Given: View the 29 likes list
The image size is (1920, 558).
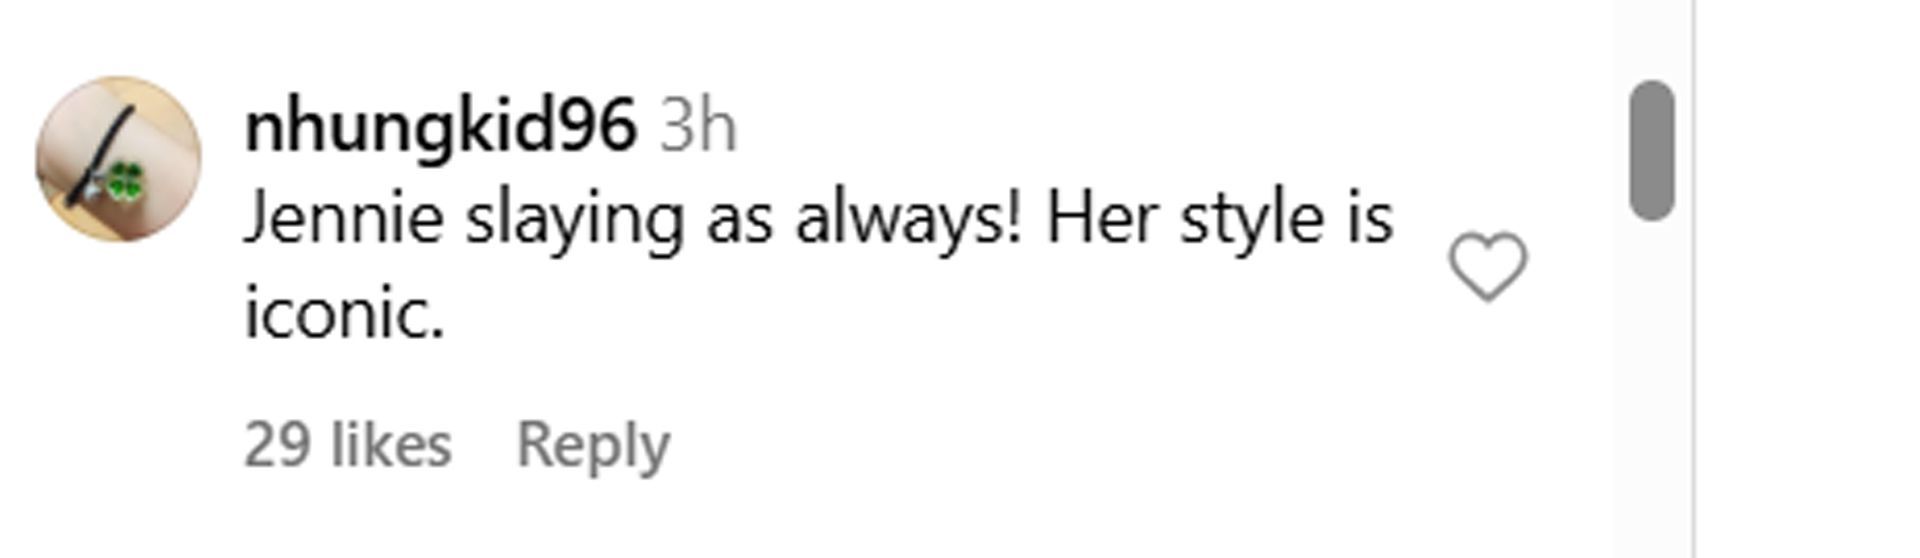Looking at the screenshot, I should coord(347,444).
